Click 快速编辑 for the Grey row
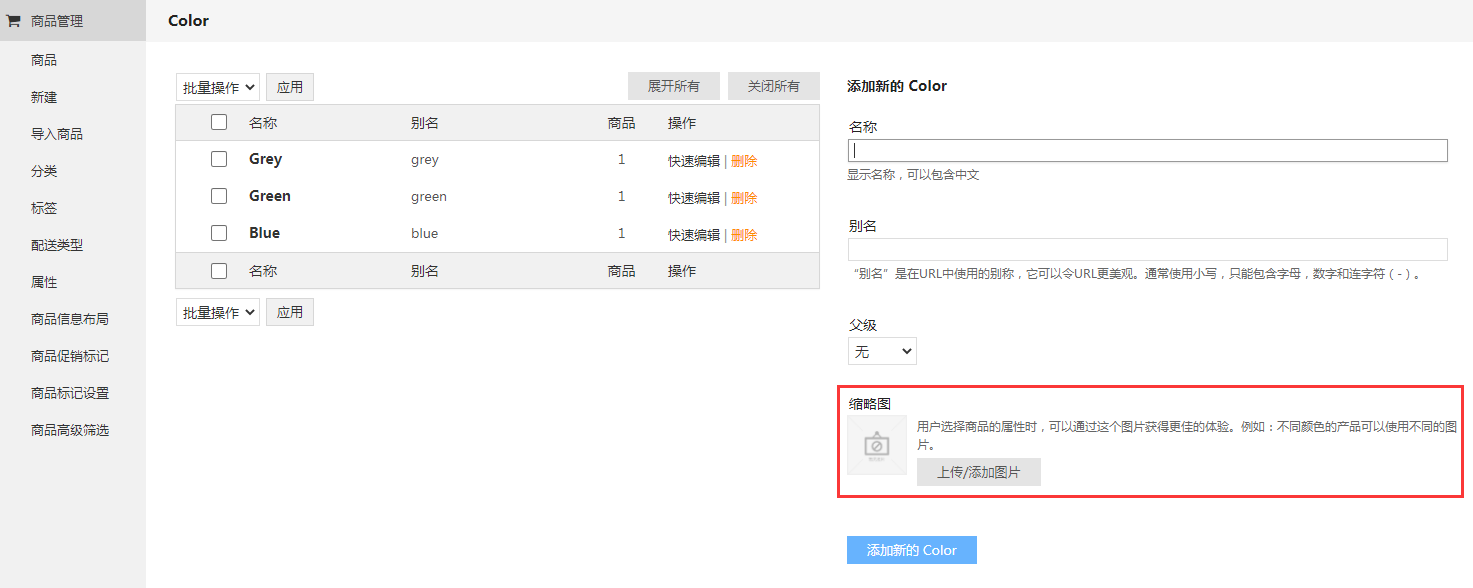 694,160
